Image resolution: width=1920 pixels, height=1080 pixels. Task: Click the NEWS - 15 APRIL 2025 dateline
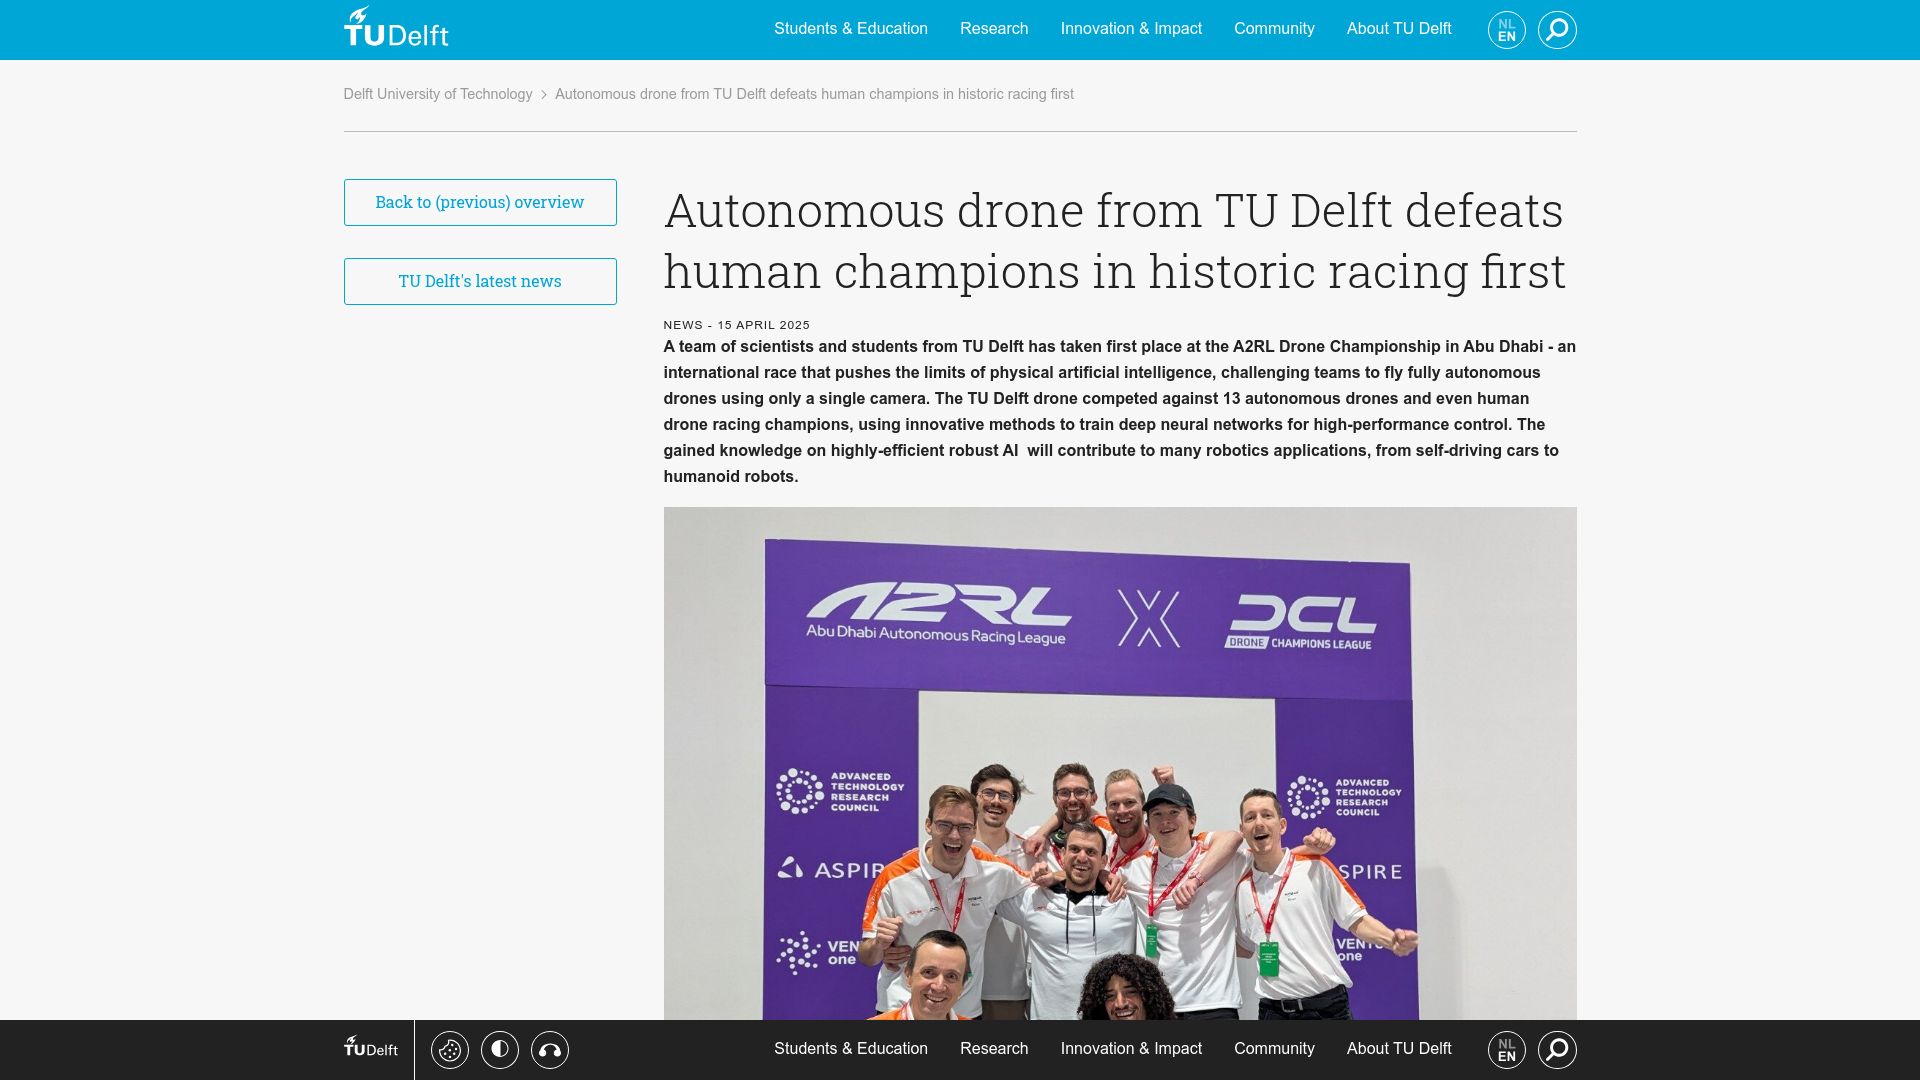point(736,325)
